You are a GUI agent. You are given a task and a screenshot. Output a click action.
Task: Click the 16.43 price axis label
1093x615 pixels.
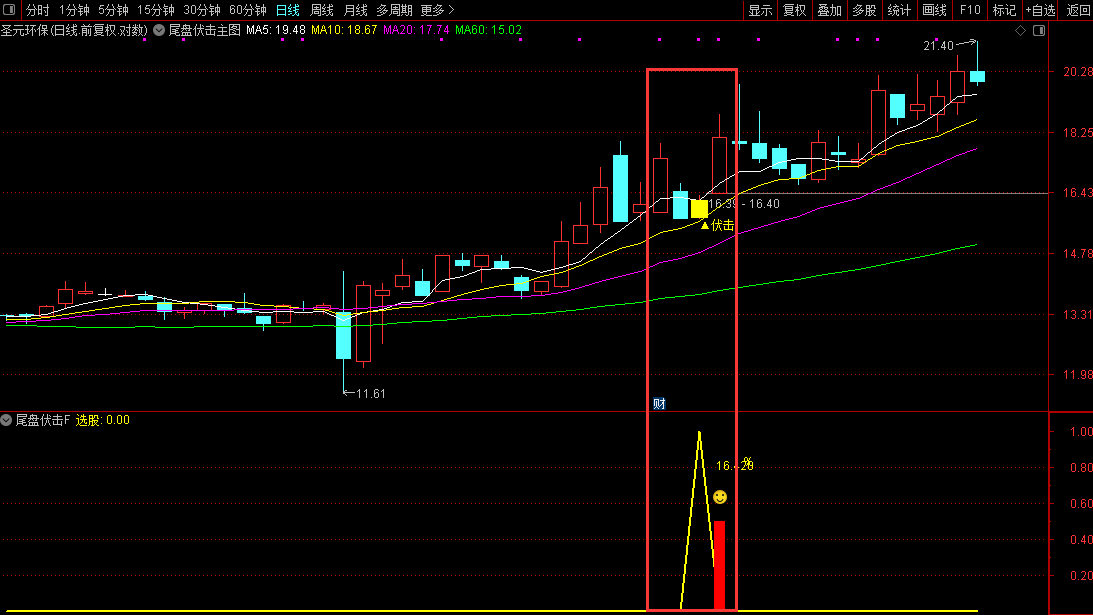(1078, 193)
